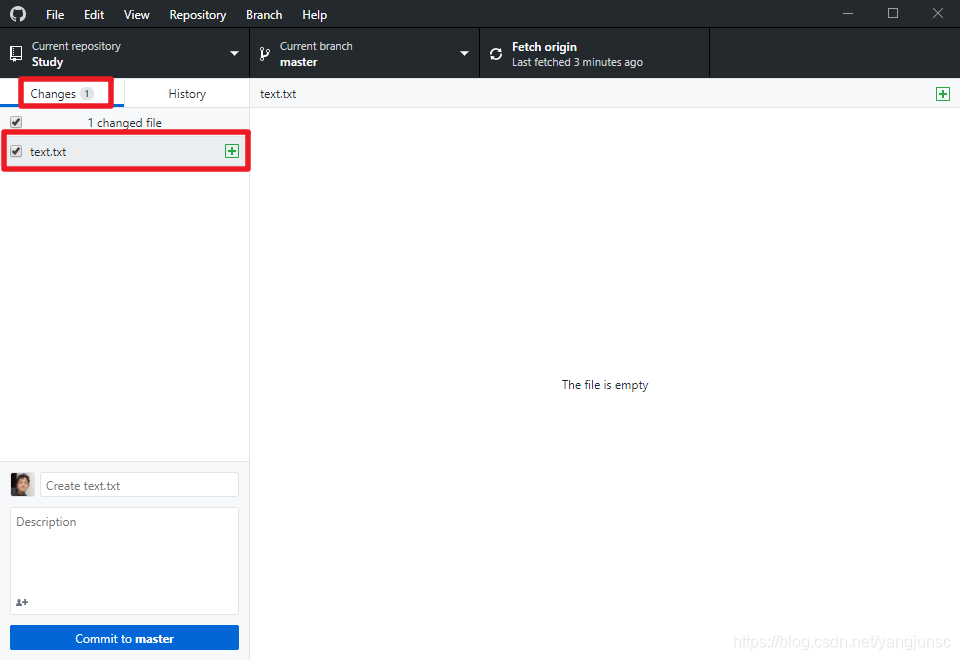Click the Fetch origin sync icon
Screen dimensions: 960x660
click(x=496, y=54)
